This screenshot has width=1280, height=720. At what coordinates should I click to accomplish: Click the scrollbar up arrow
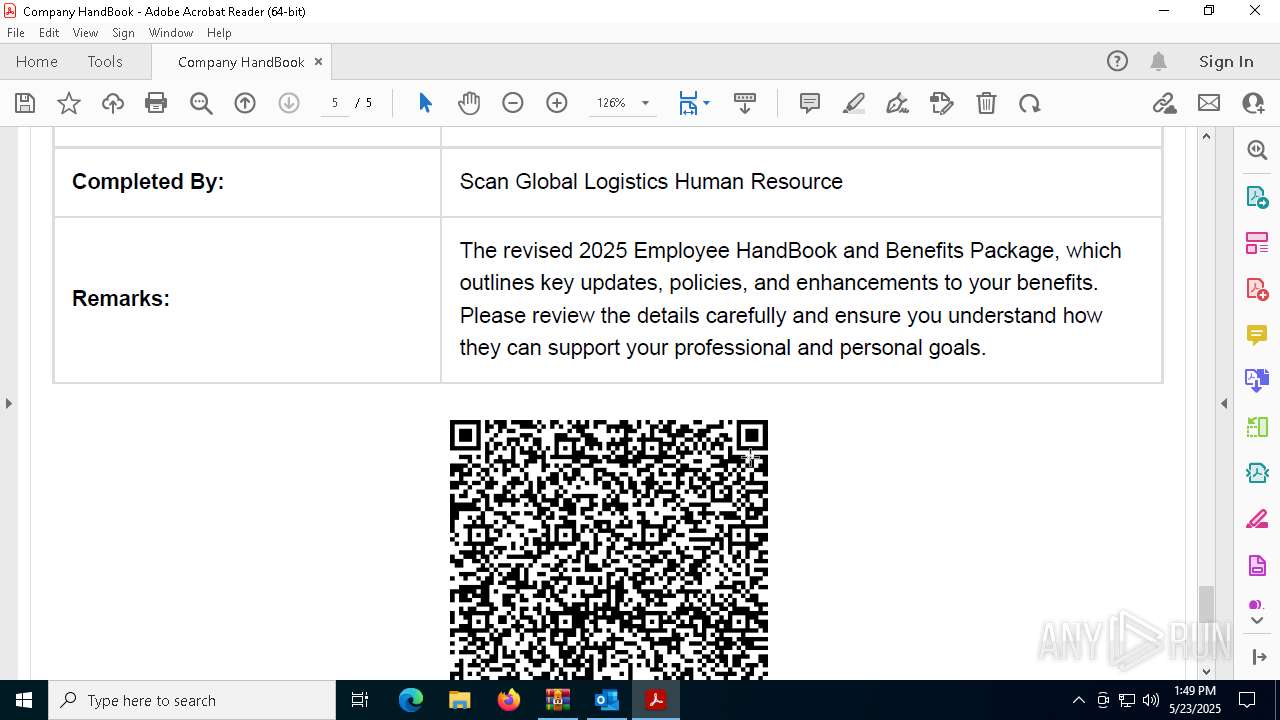coord(1206,136)
